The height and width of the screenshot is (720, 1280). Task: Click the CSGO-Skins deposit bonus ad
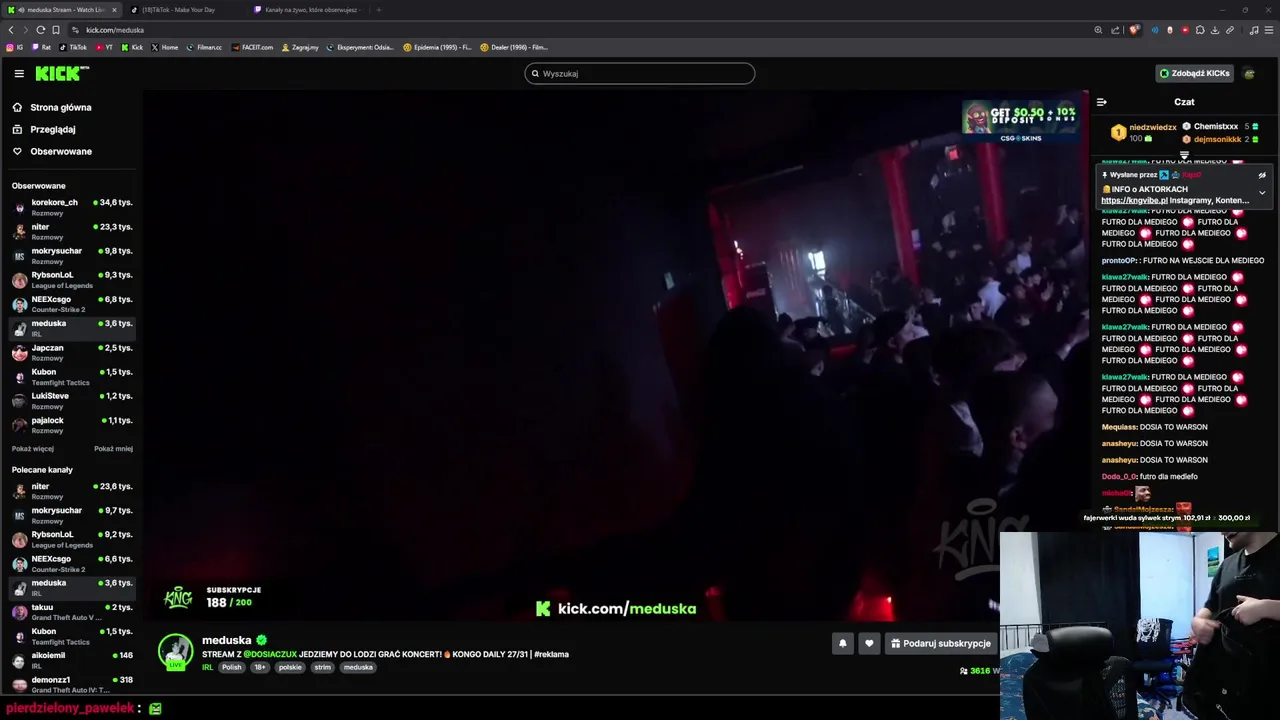(x=1021, y=122)
